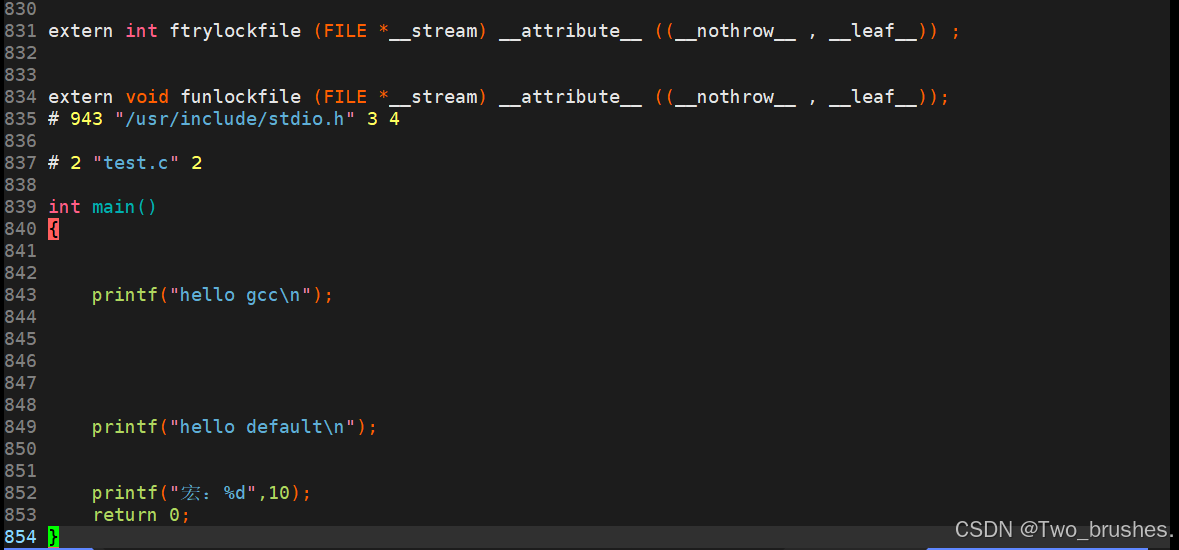
Task: Click the "test.c" filename string
Action: pyautogui.click(x=136, y=163)
